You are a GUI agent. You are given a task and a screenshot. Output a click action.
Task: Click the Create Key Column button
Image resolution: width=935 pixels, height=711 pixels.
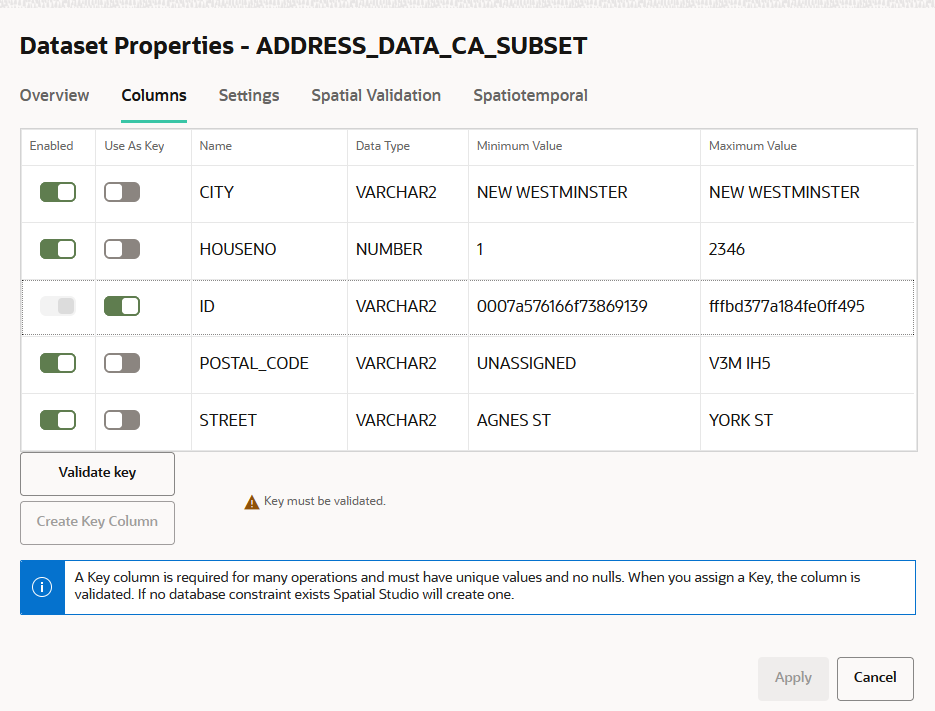pos(97,522)
